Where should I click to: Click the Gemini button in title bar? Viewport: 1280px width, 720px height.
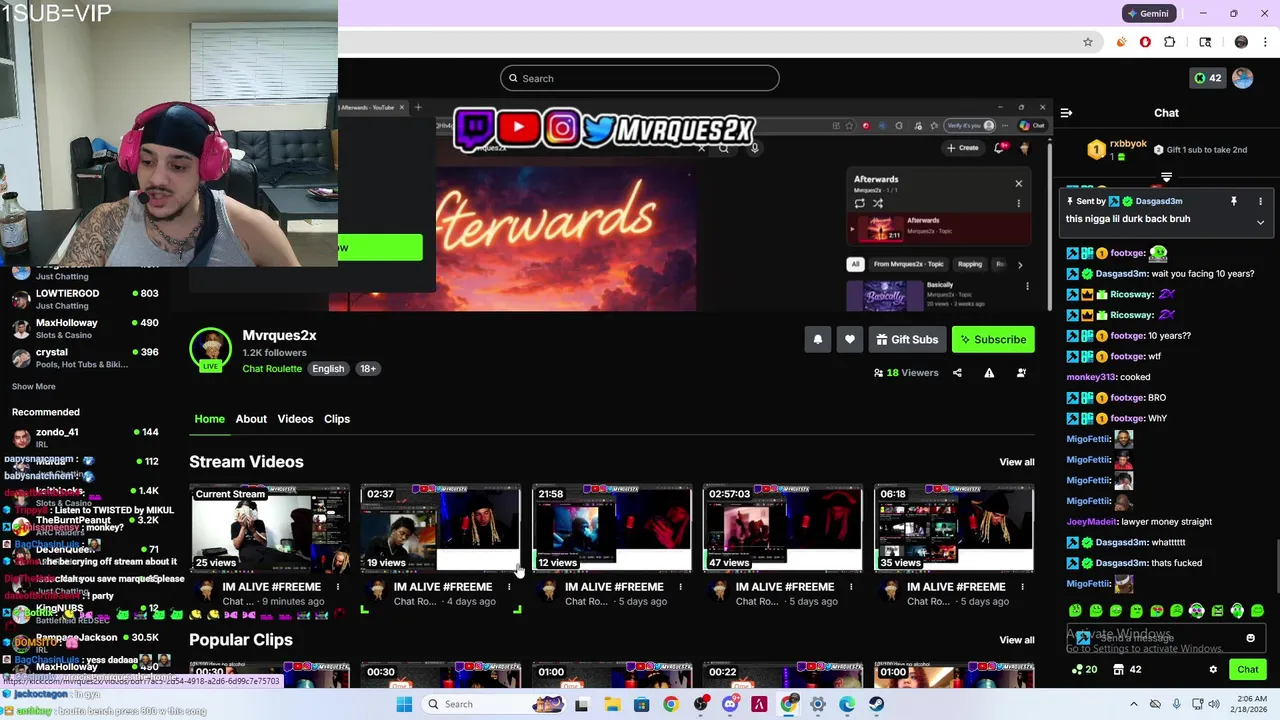pos(1147,13)
